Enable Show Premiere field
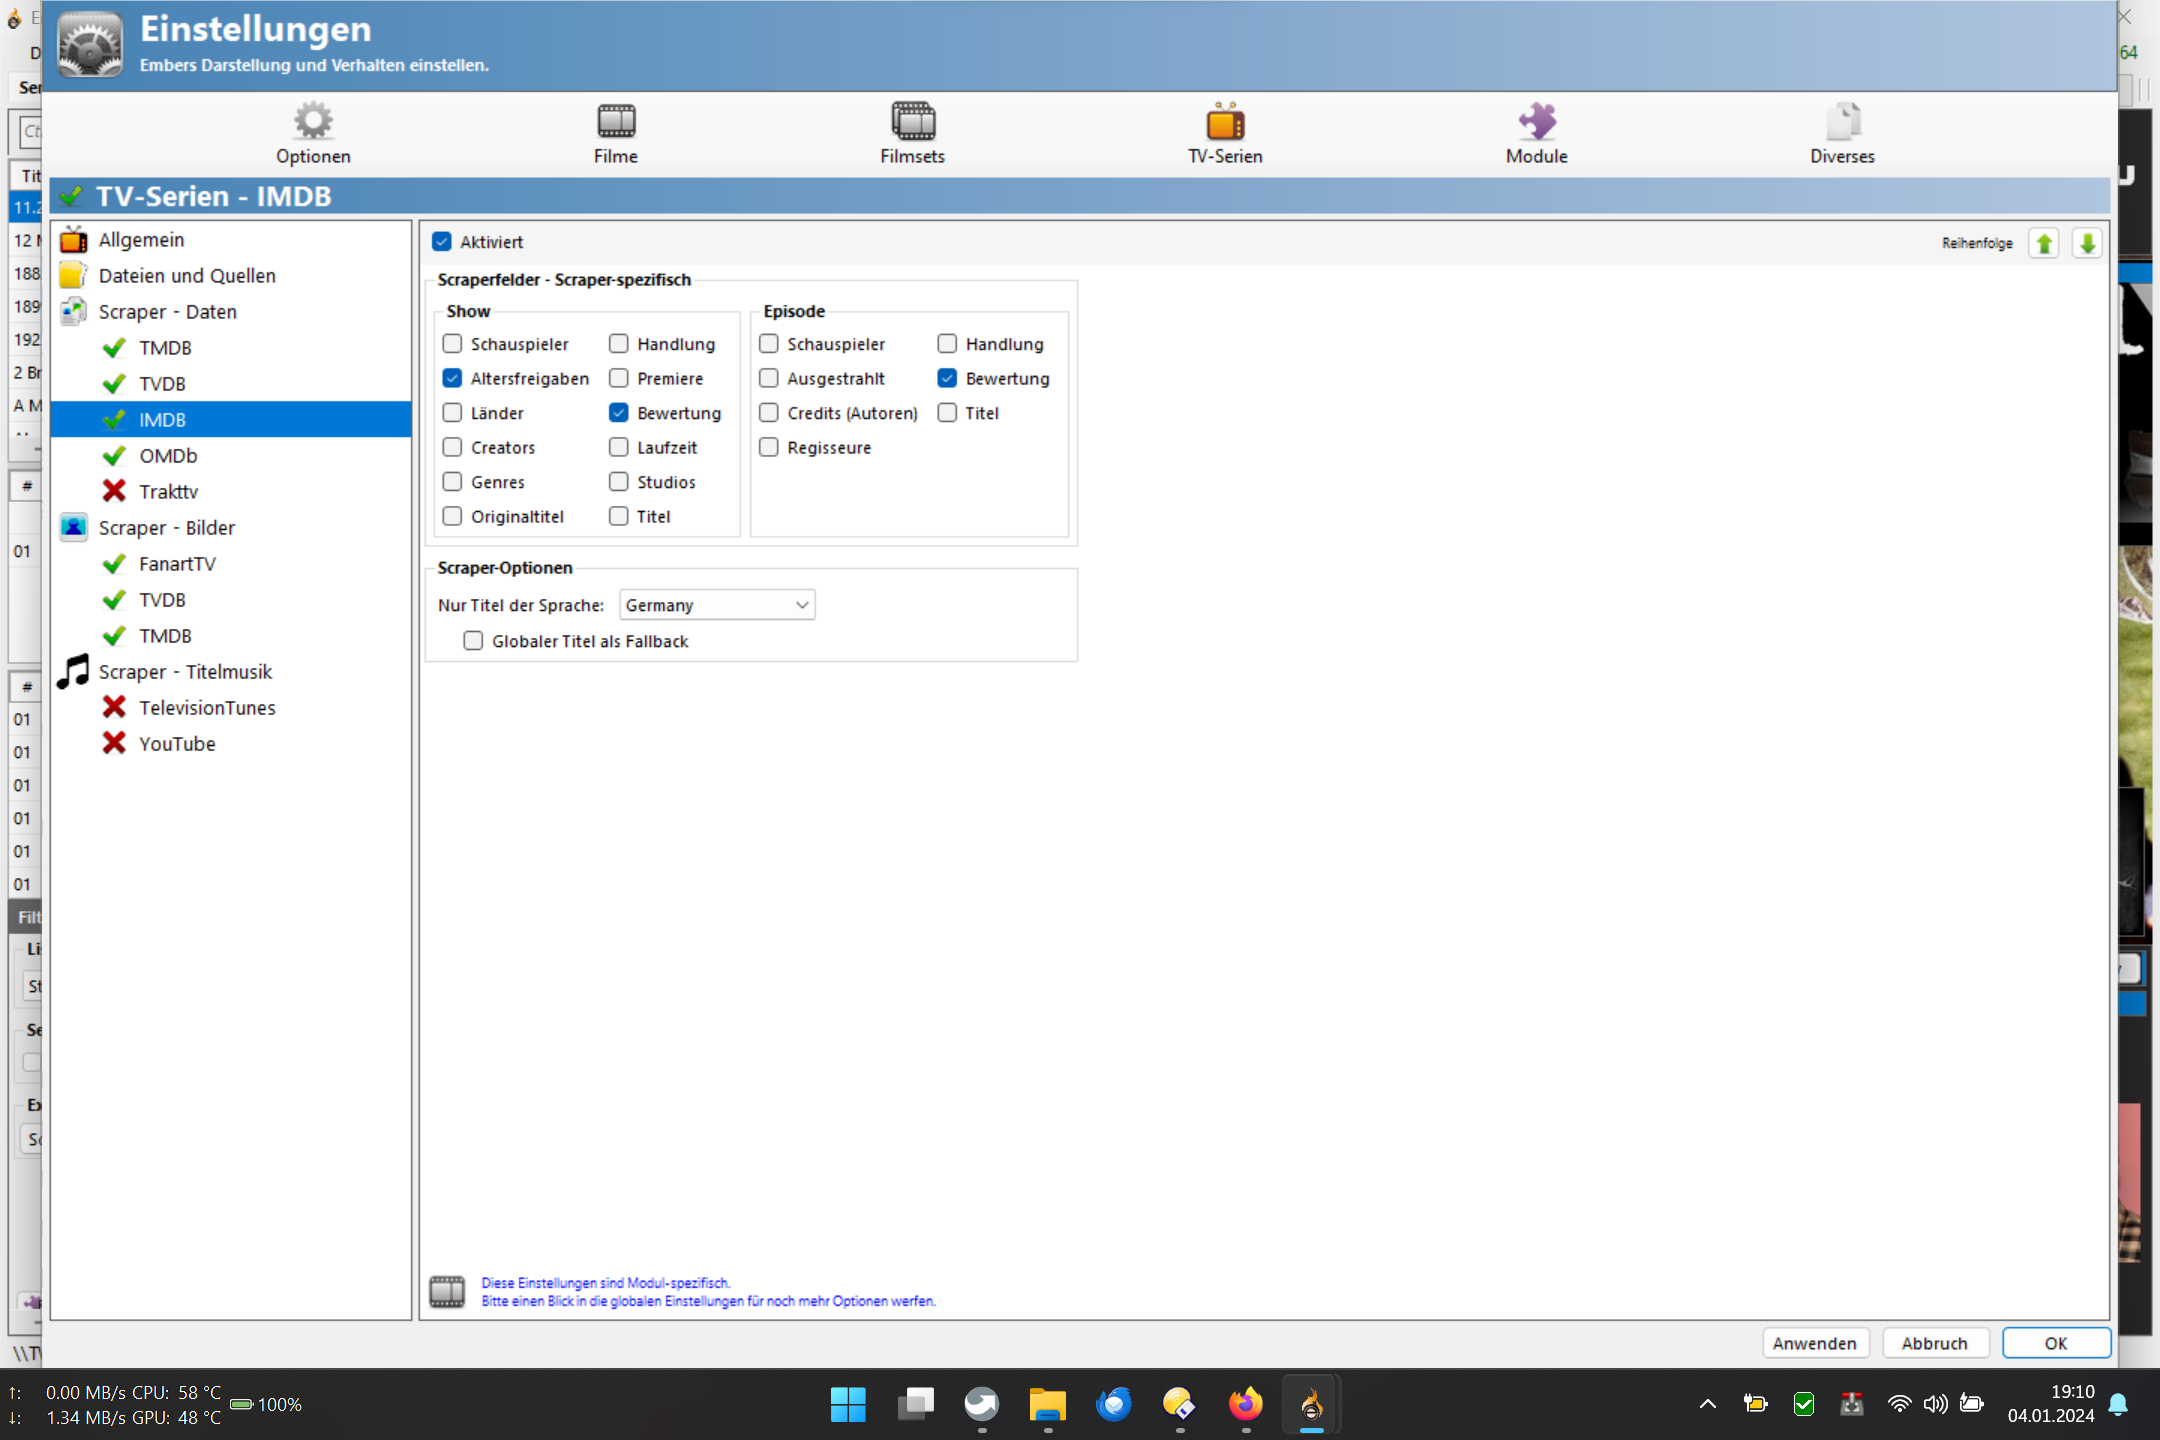Screen dimensions: 2160x1440 (619, 378)
